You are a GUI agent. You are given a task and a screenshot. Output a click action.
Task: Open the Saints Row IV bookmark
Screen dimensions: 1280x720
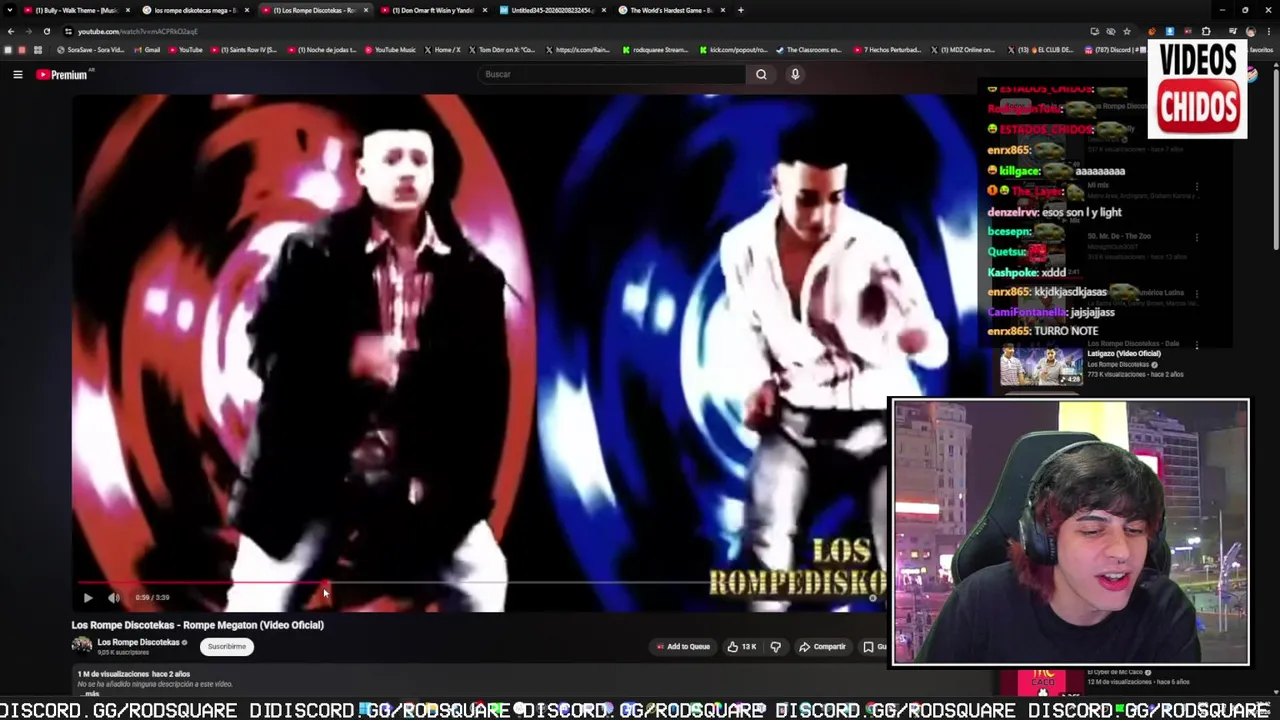click(244, 50)
